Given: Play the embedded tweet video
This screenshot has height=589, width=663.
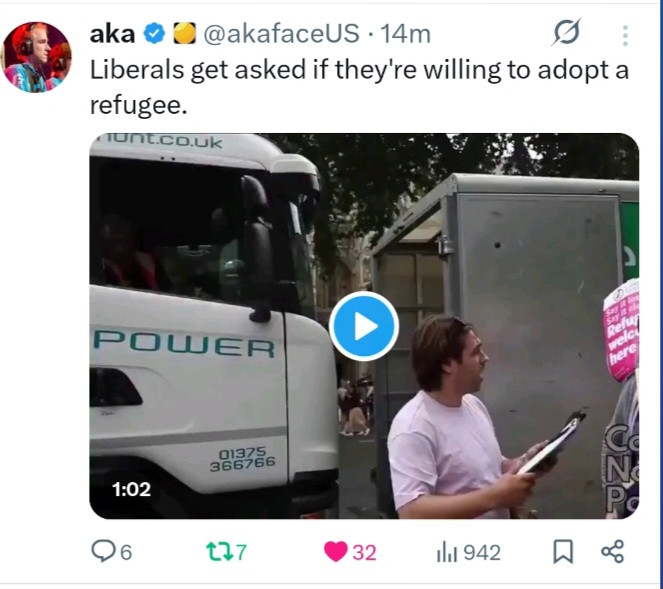Looking at the screenshot, I should tap(364, 326).
